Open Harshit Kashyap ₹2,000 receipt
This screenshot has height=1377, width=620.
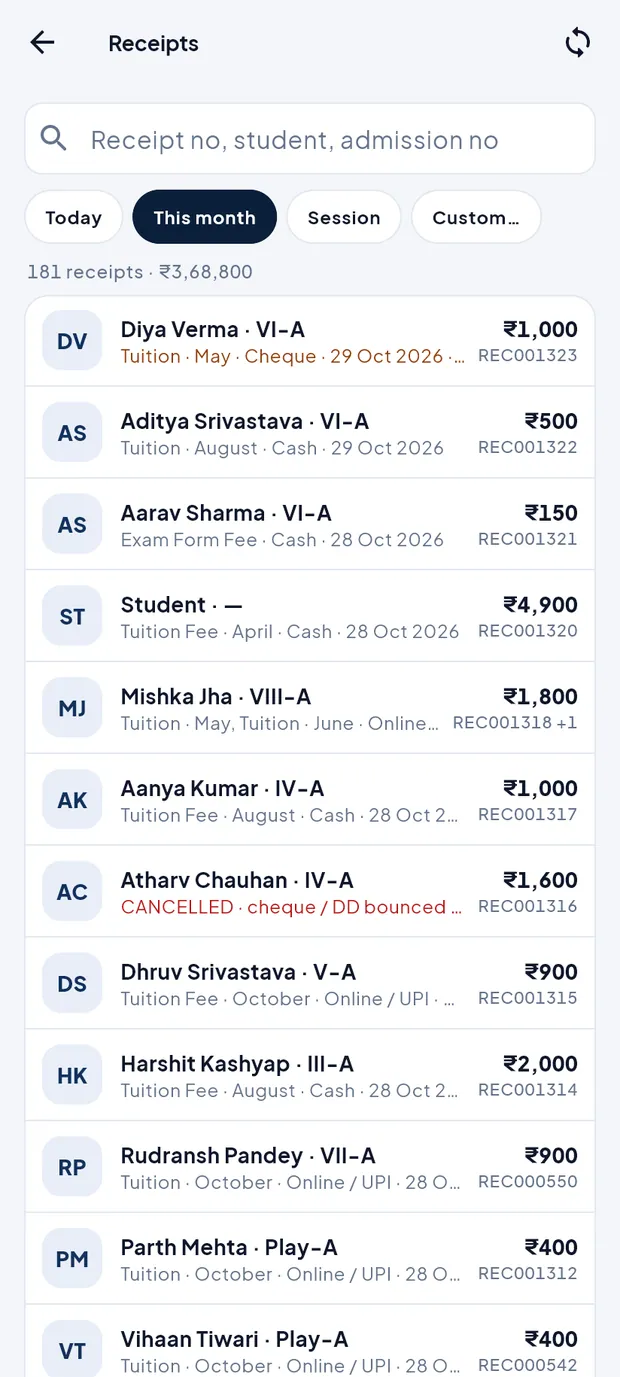[310, 1076]
